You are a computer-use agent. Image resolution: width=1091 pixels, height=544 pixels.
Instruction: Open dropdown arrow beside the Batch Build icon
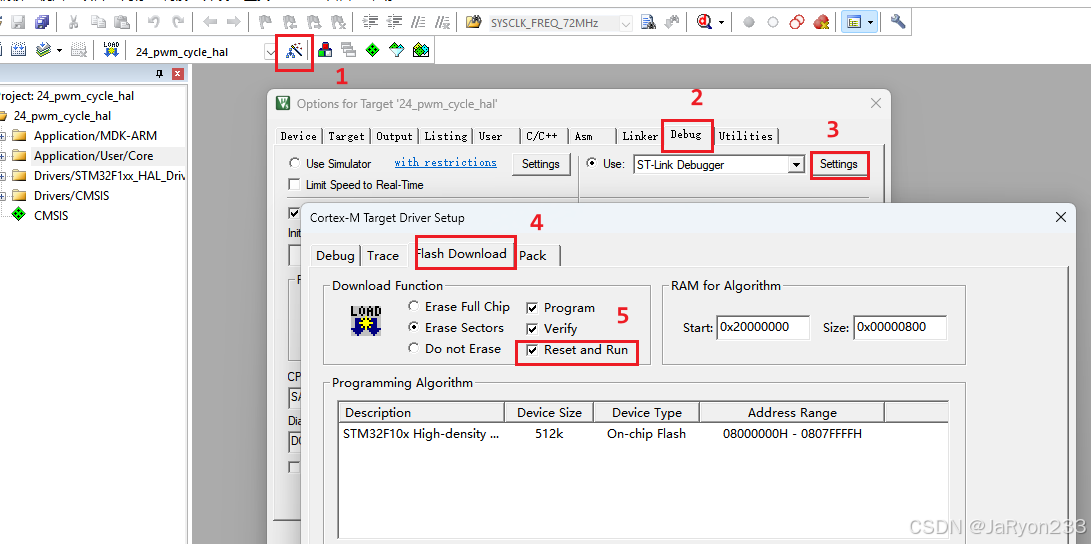coord(59,50)
